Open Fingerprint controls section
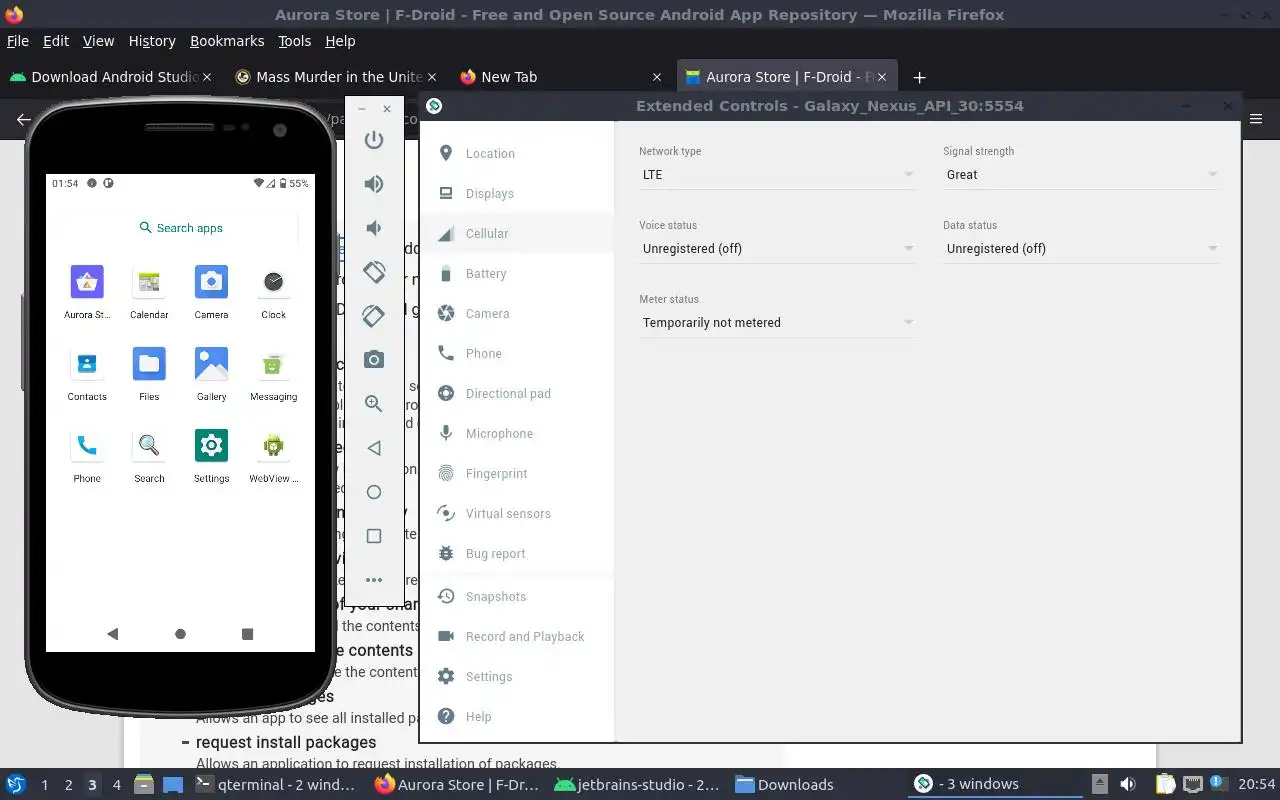Image resolution: width=1280 pixels, height=800 pixels. [x=517, y=473]
